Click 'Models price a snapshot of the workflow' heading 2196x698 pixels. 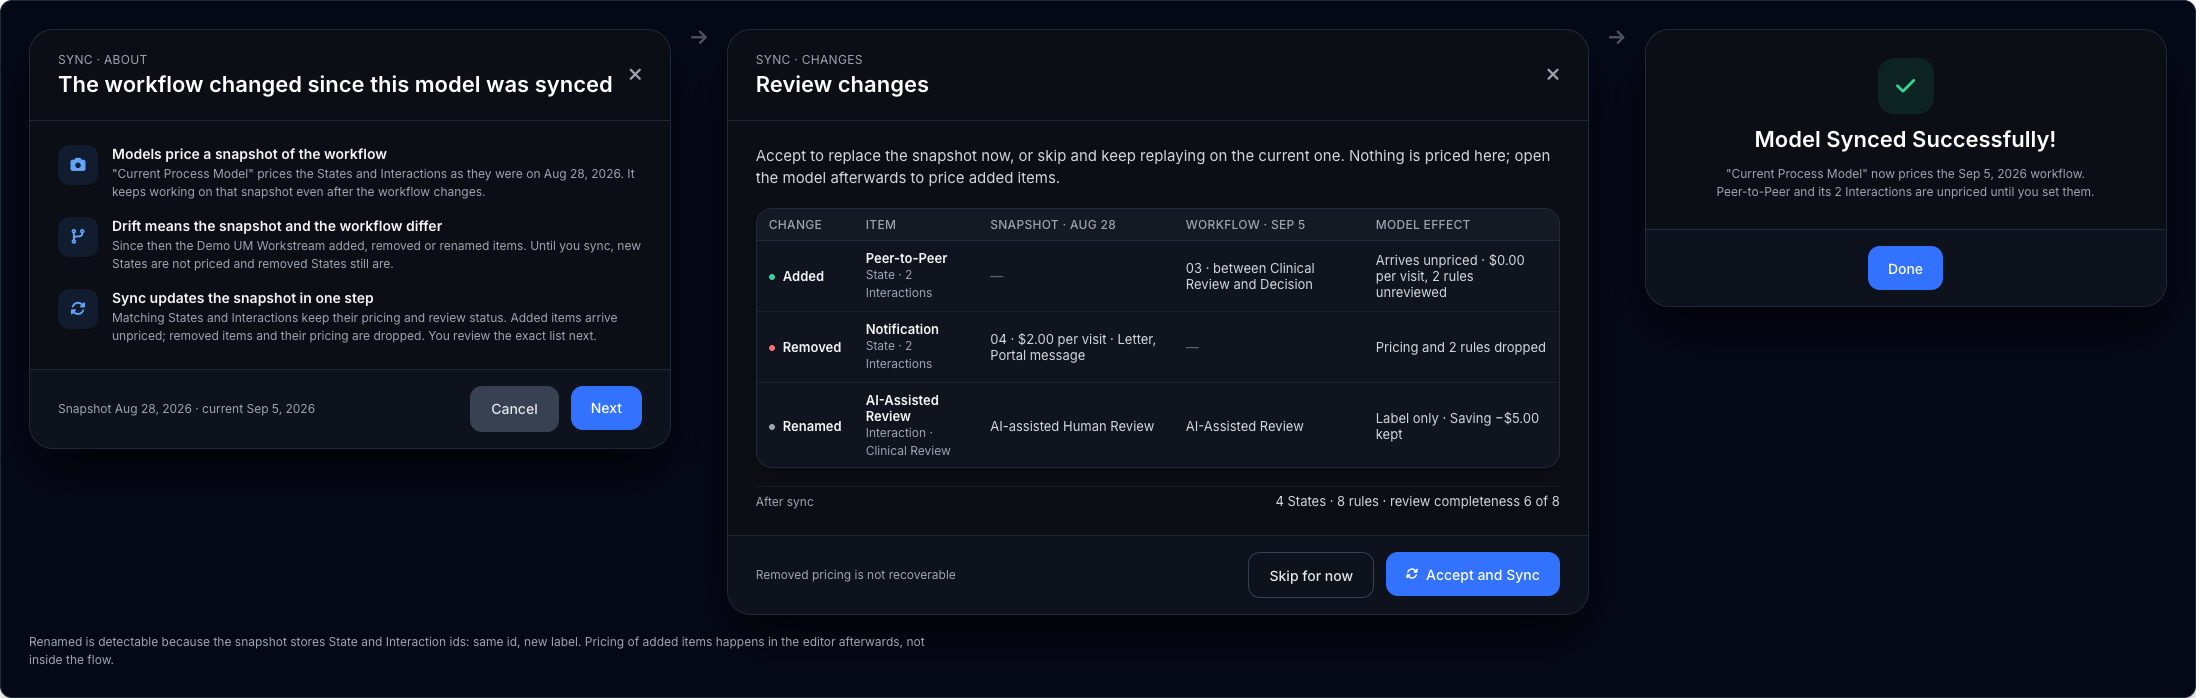[249, 154]
